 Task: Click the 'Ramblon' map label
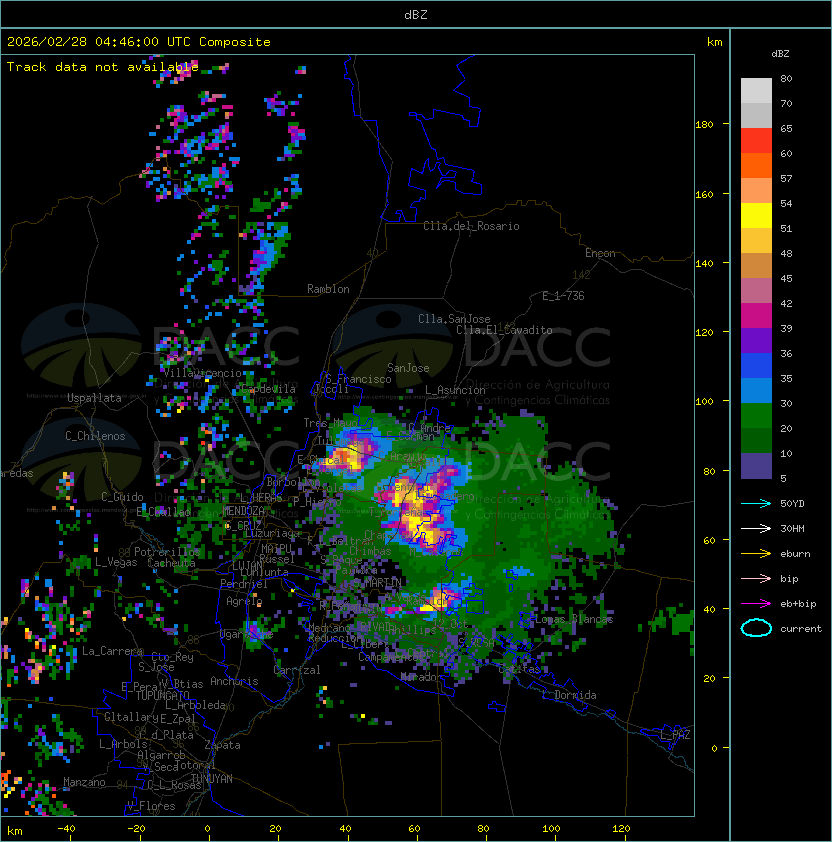tap(328, 289)
